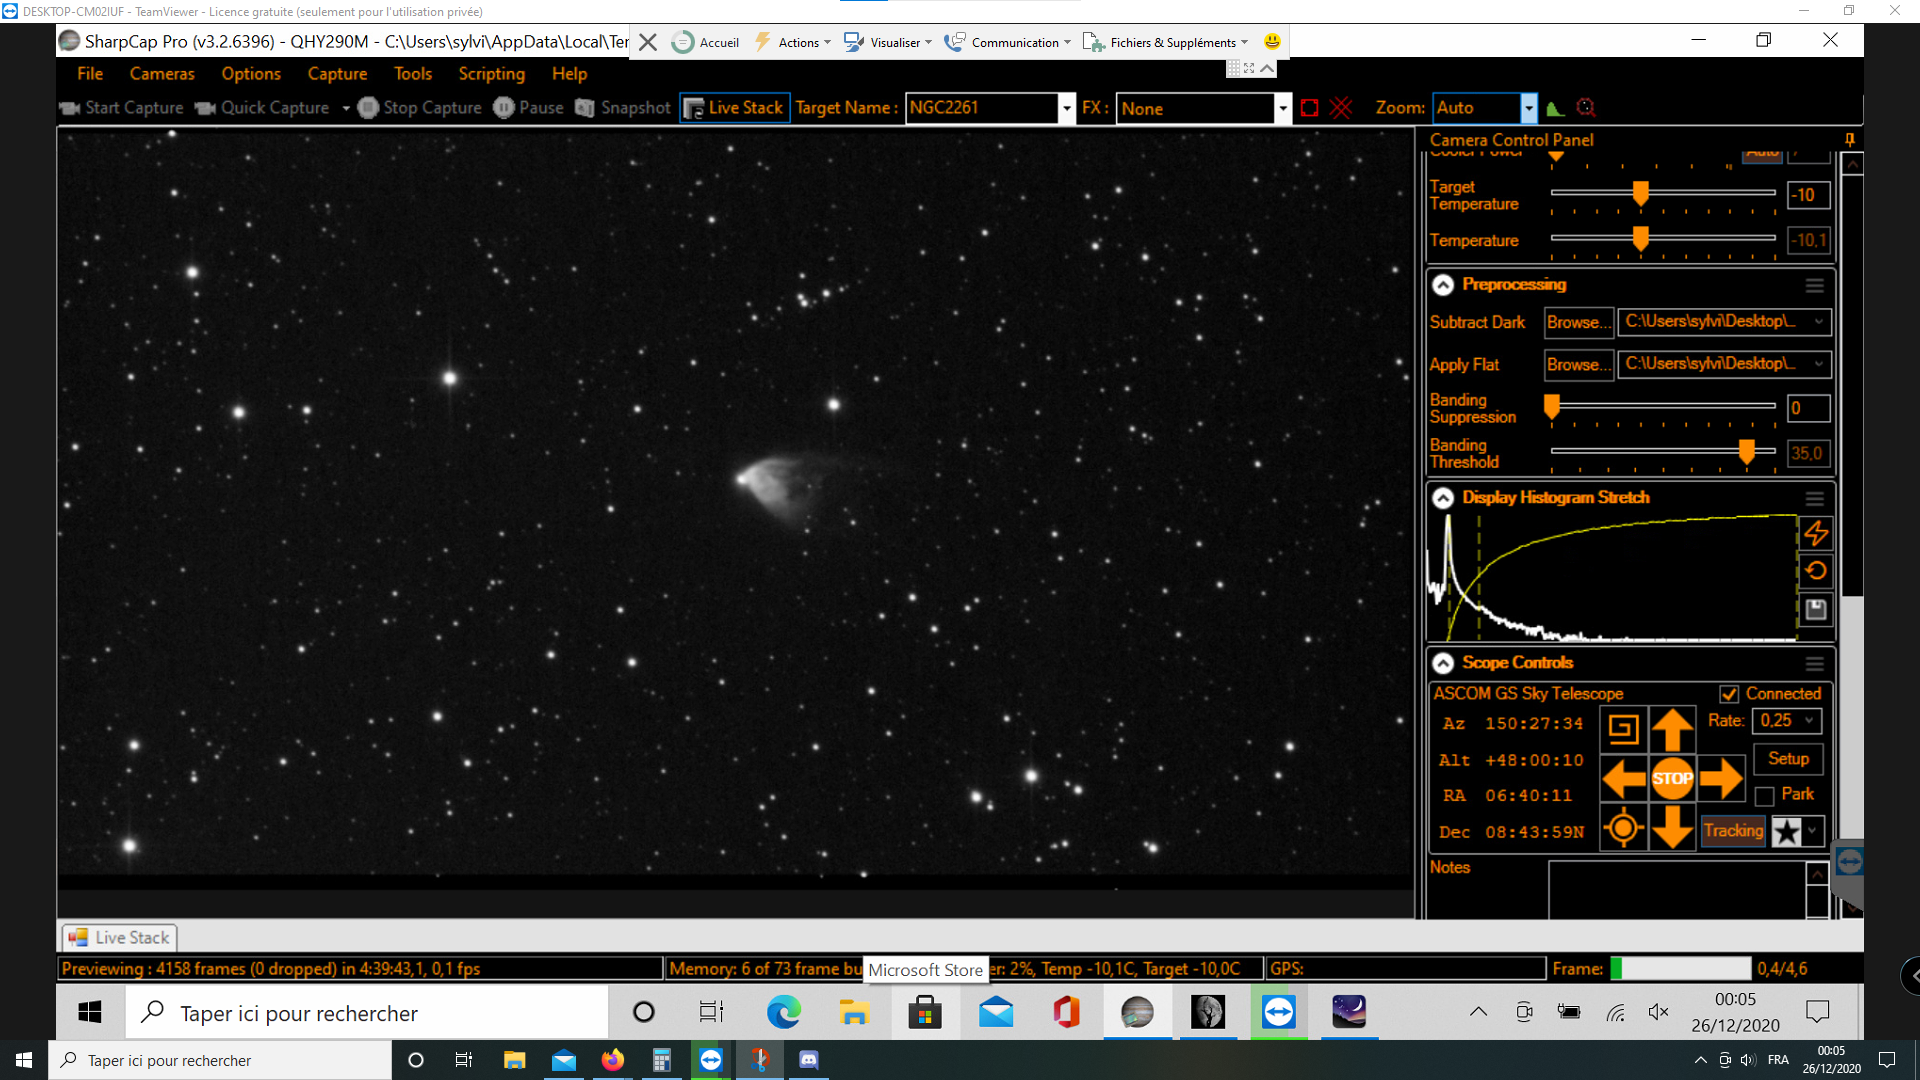Click the Banding Threshold slider handle
The height and width of the screenshot is (1080, 1920).
1746,452
